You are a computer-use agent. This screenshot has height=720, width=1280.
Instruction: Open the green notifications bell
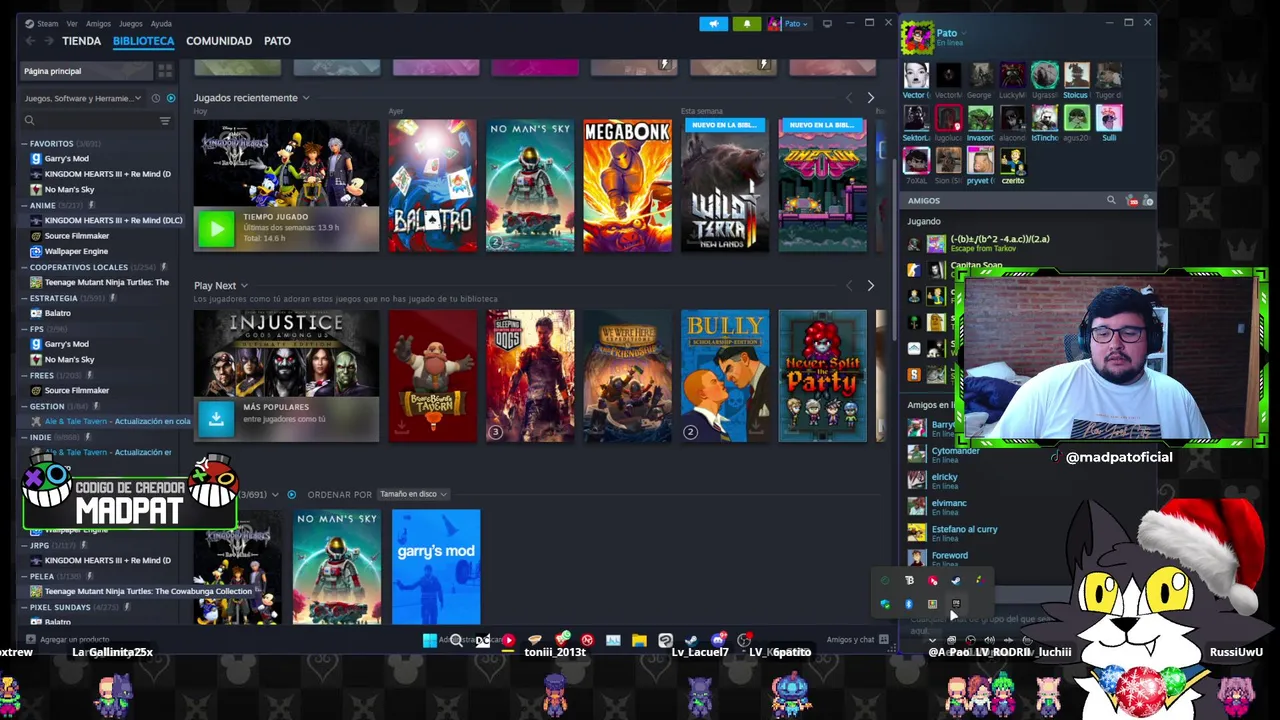[747, 23]
